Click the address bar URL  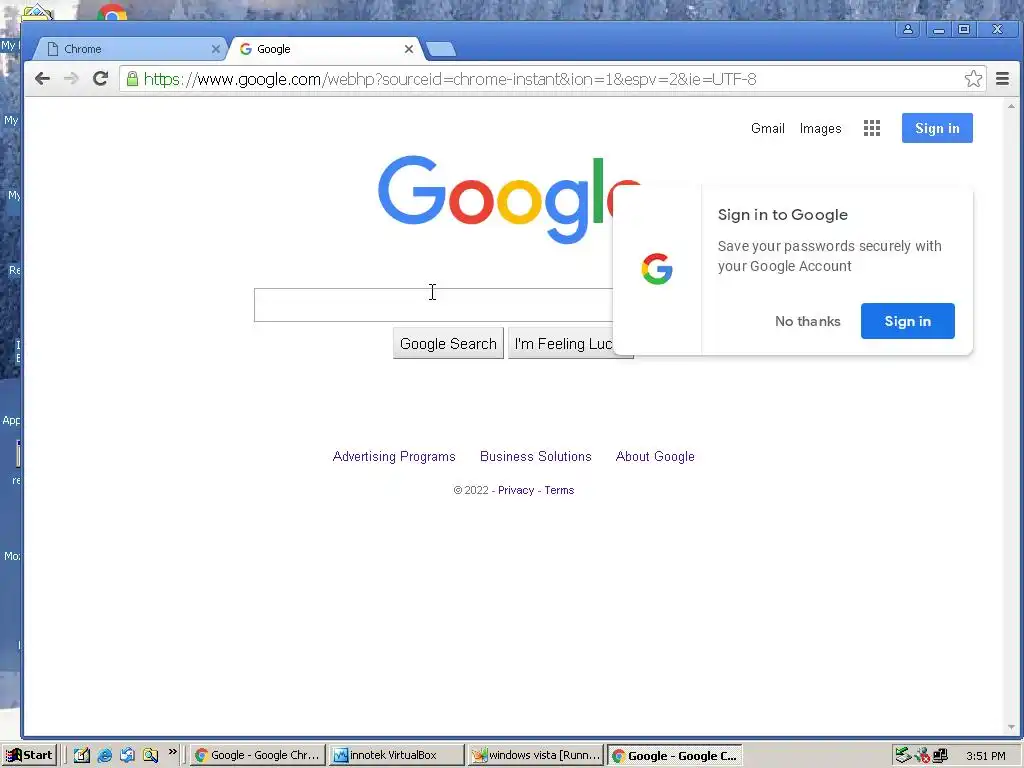click(x=450, y=79)
